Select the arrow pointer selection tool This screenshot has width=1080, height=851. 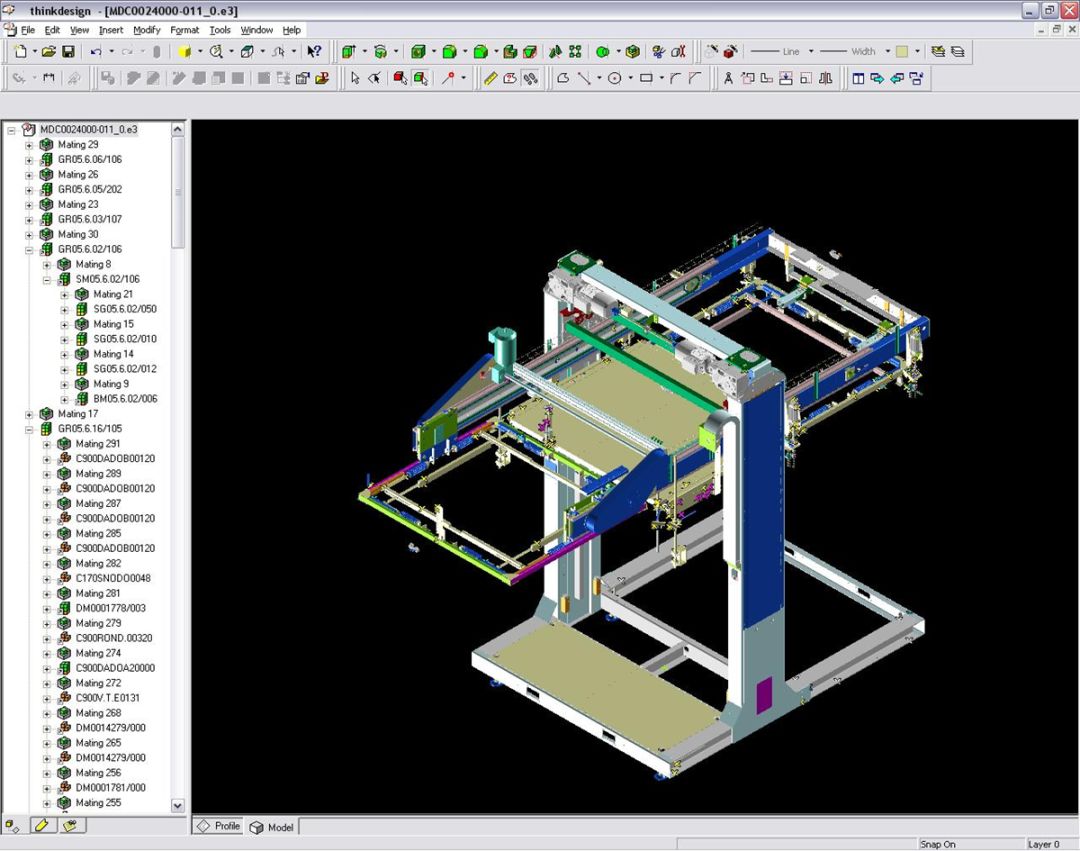(355, 78)
